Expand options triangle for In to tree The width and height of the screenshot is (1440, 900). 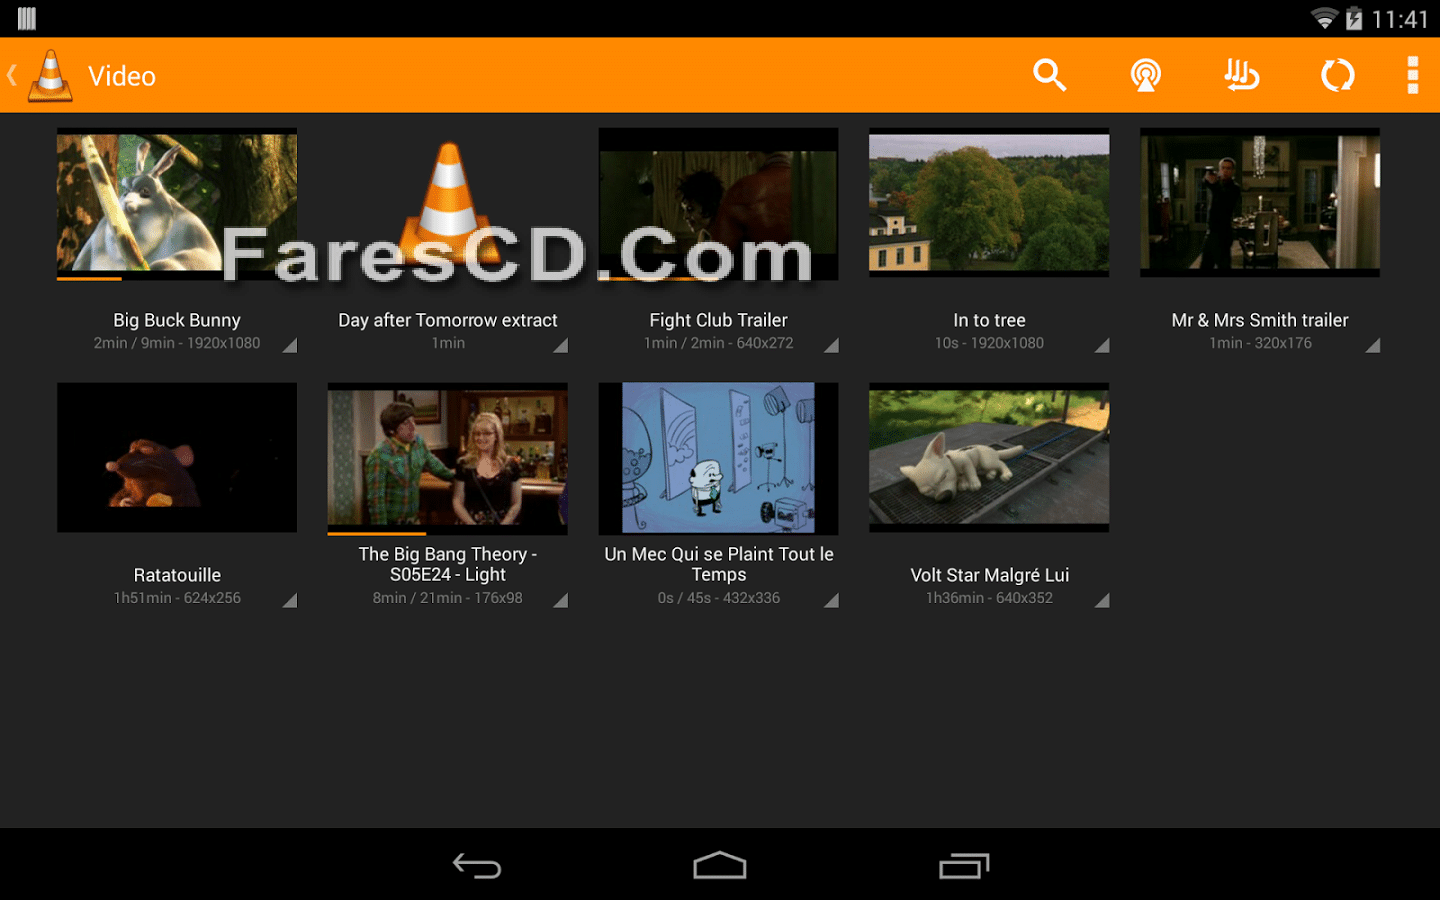1101,345
